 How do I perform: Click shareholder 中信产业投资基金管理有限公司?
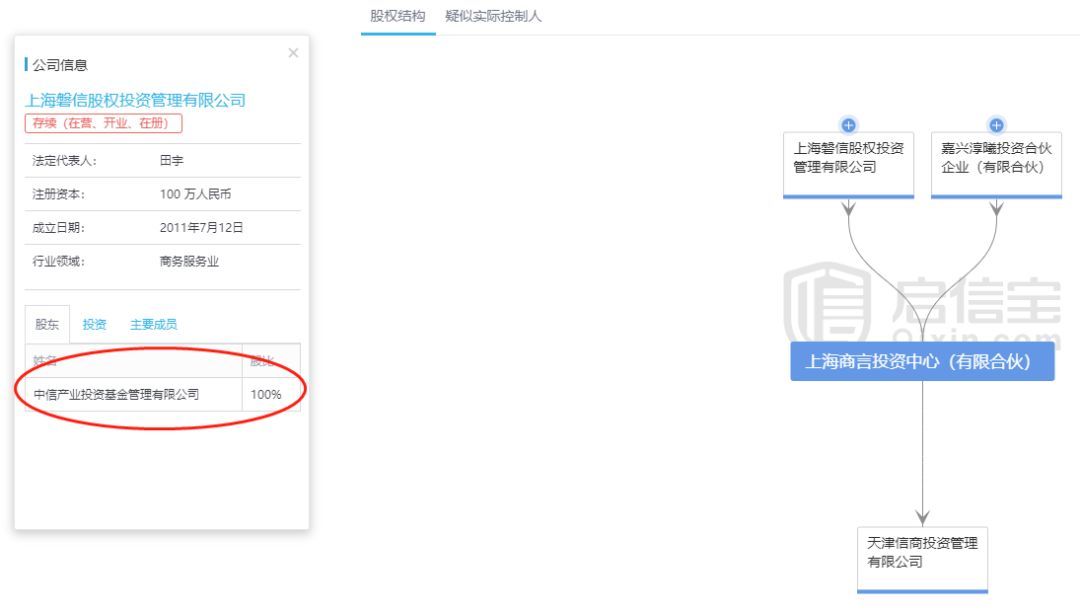[x=116, y=394]
